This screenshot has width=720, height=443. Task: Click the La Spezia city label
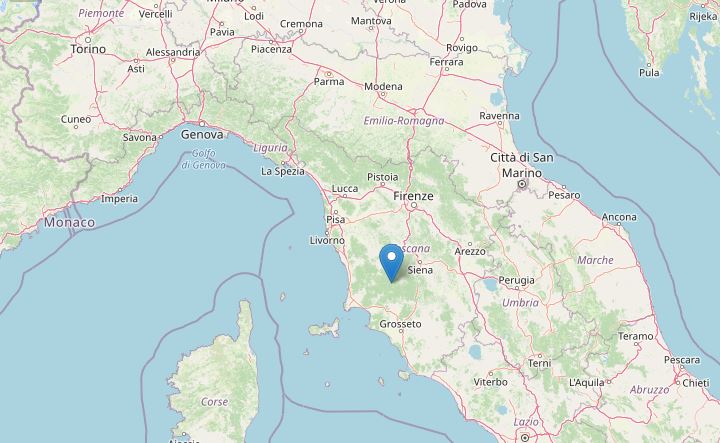282,171
